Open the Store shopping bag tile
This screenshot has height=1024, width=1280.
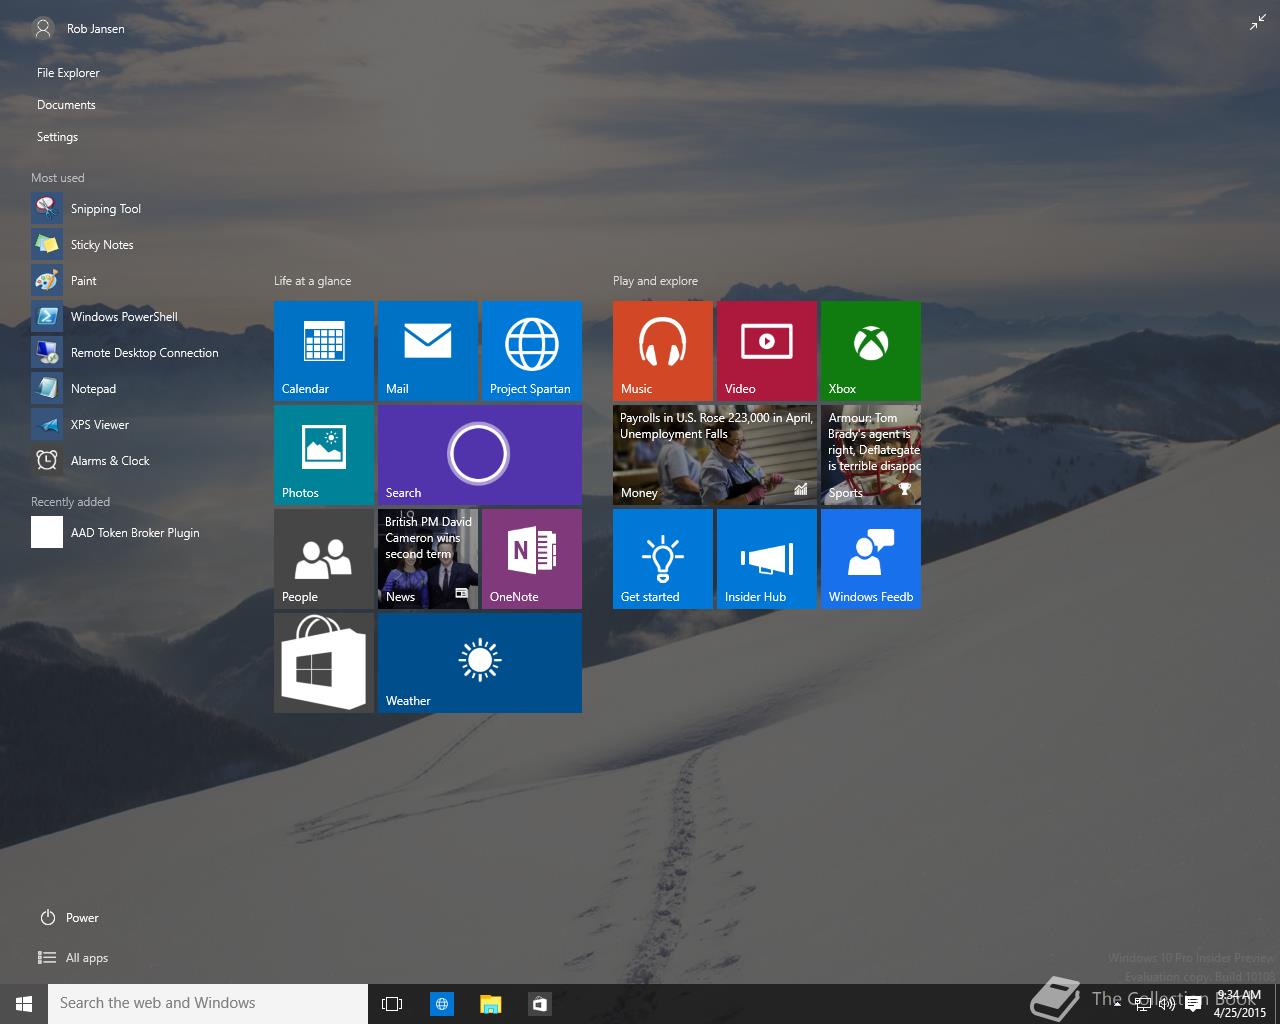click(x=324, y=663)
